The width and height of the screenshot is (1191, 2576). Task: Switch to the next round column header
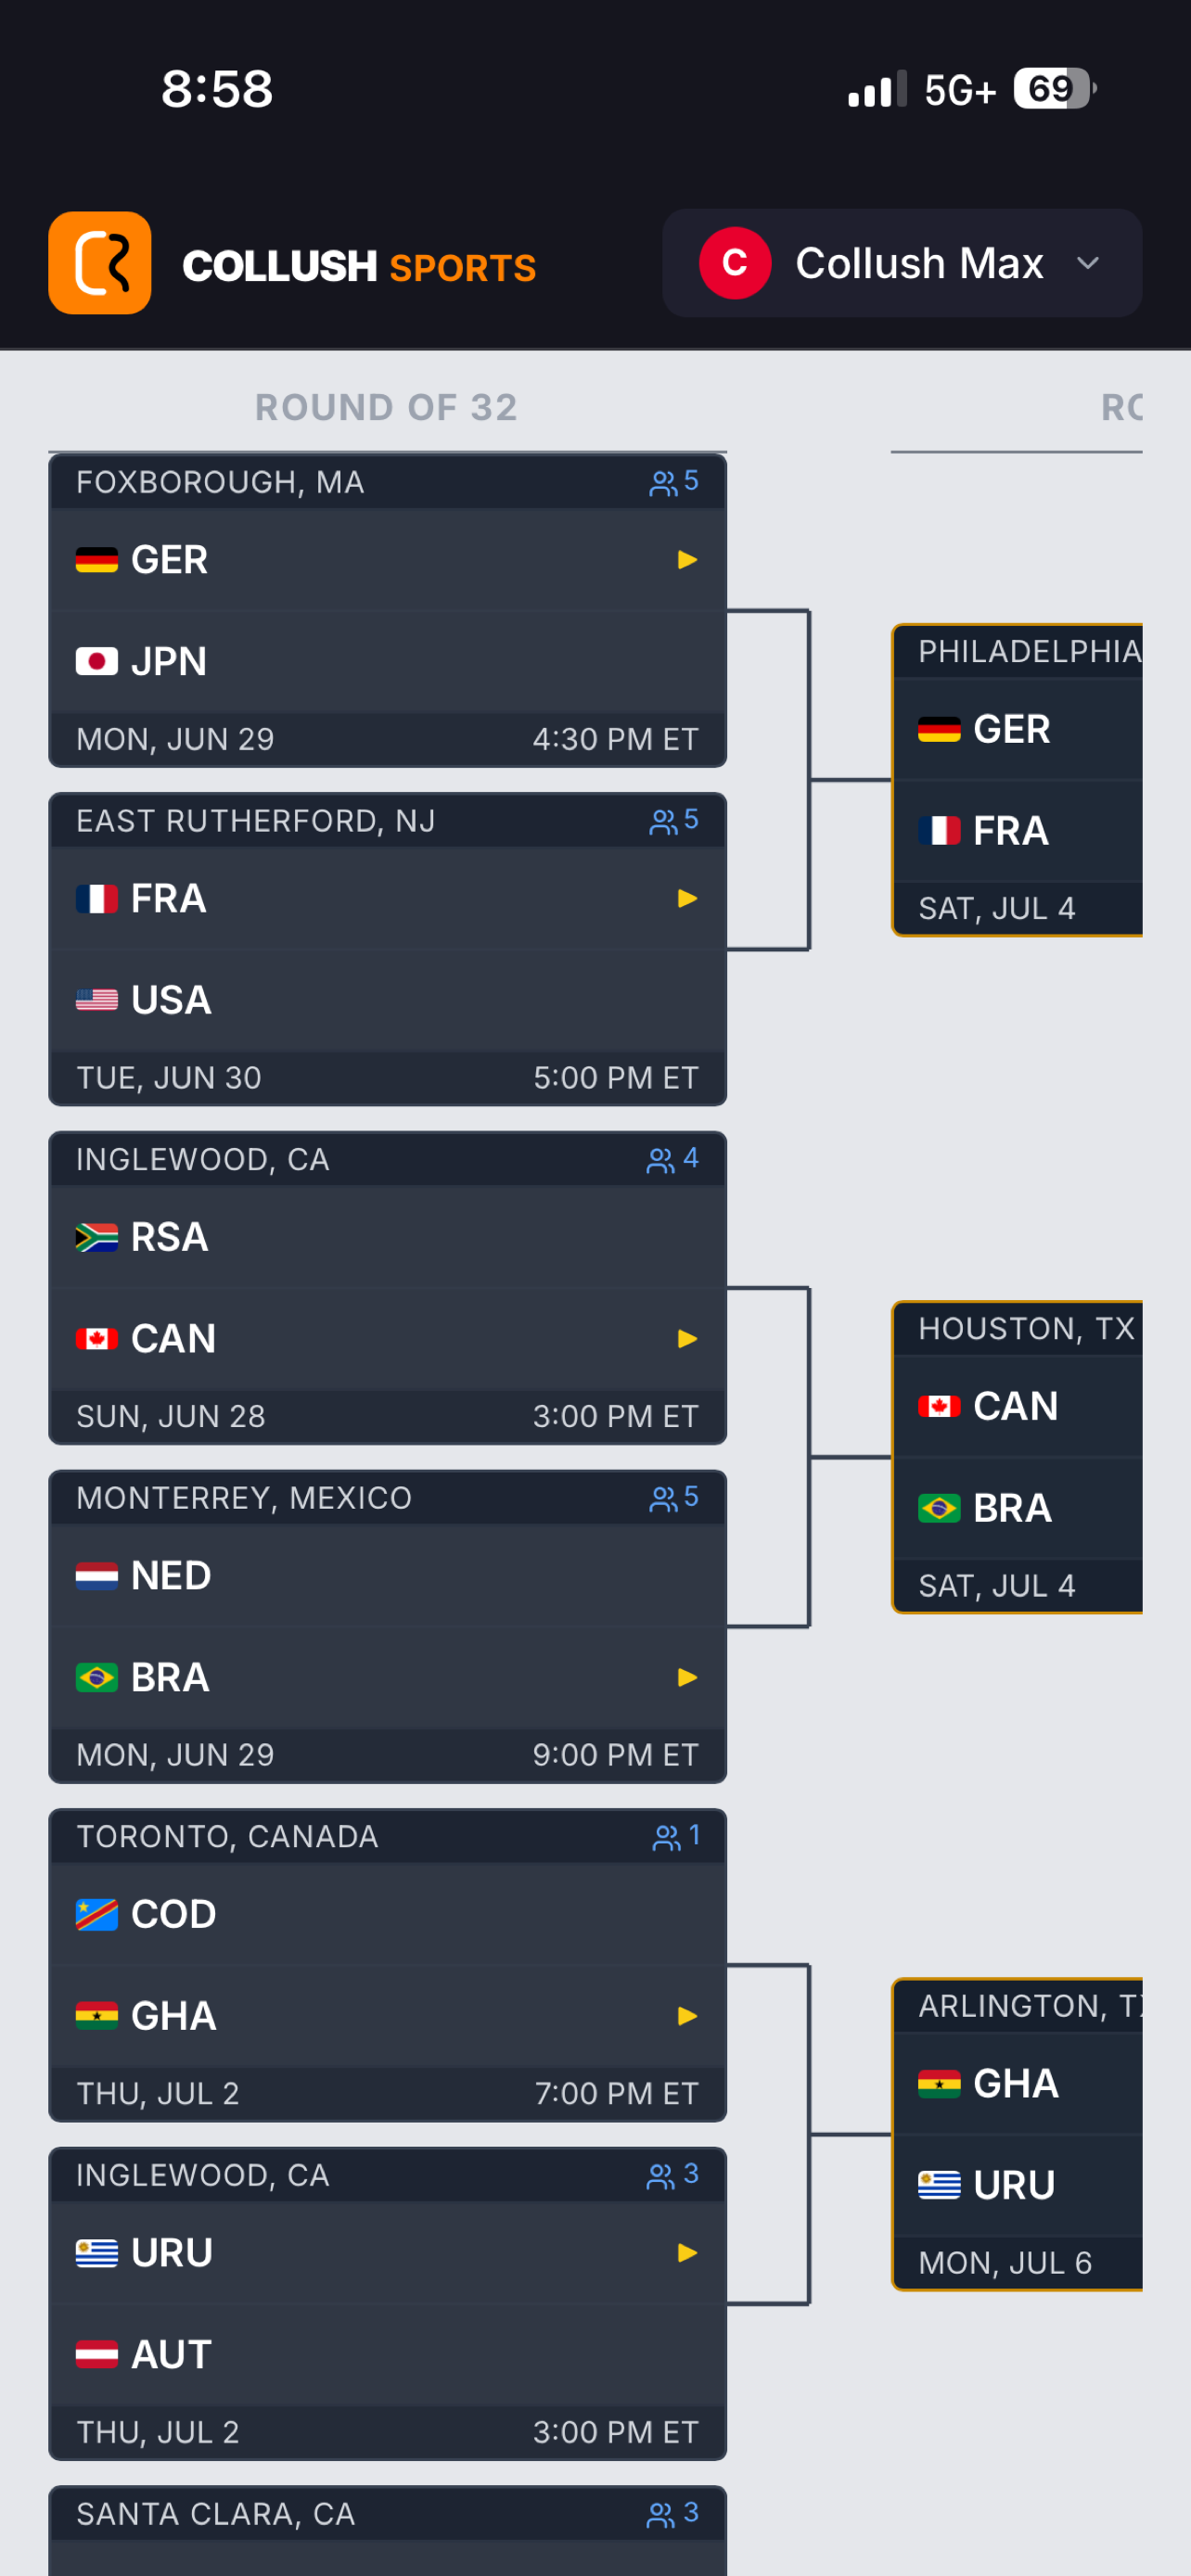1121,408
